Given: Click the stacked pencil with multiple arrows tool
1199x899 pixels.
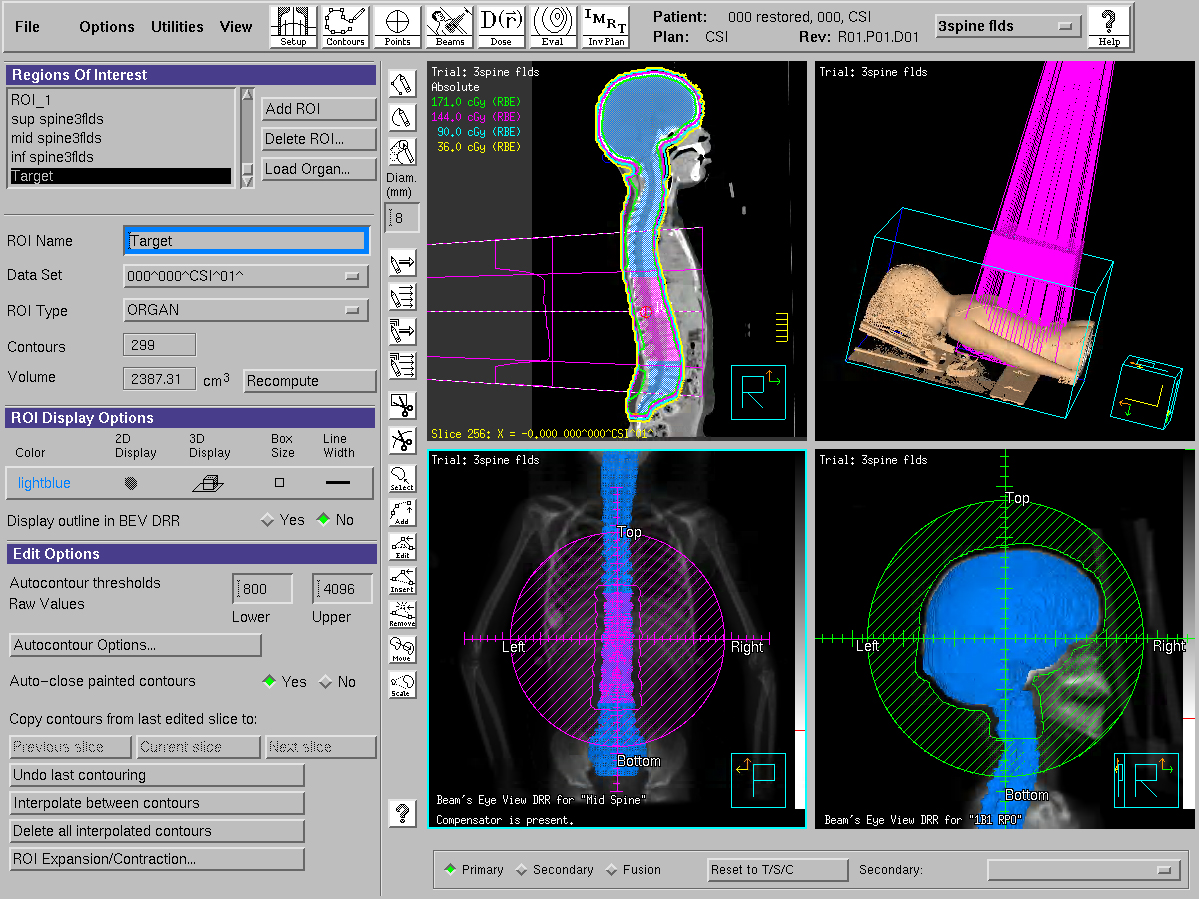Looking at the screenshot, I should coord(402,365).
